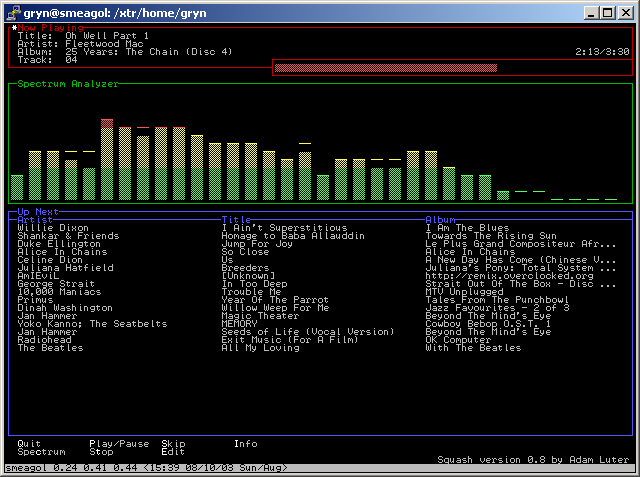This screenshot has height=477, width=640.
Task: Click the Album column header
Action: [440, 220]
